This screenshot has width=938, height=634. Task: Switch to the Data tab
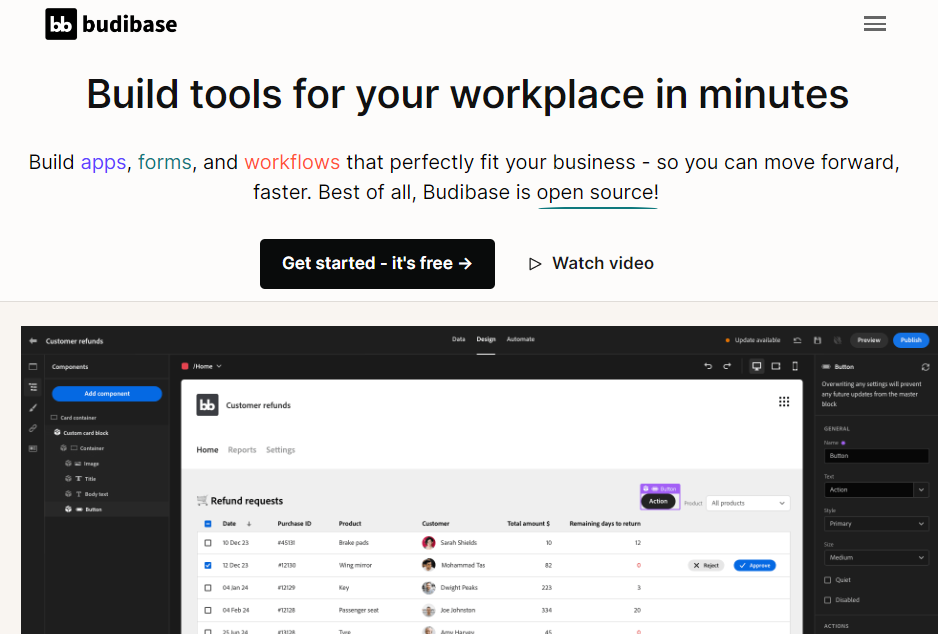[x=458, y=339]
